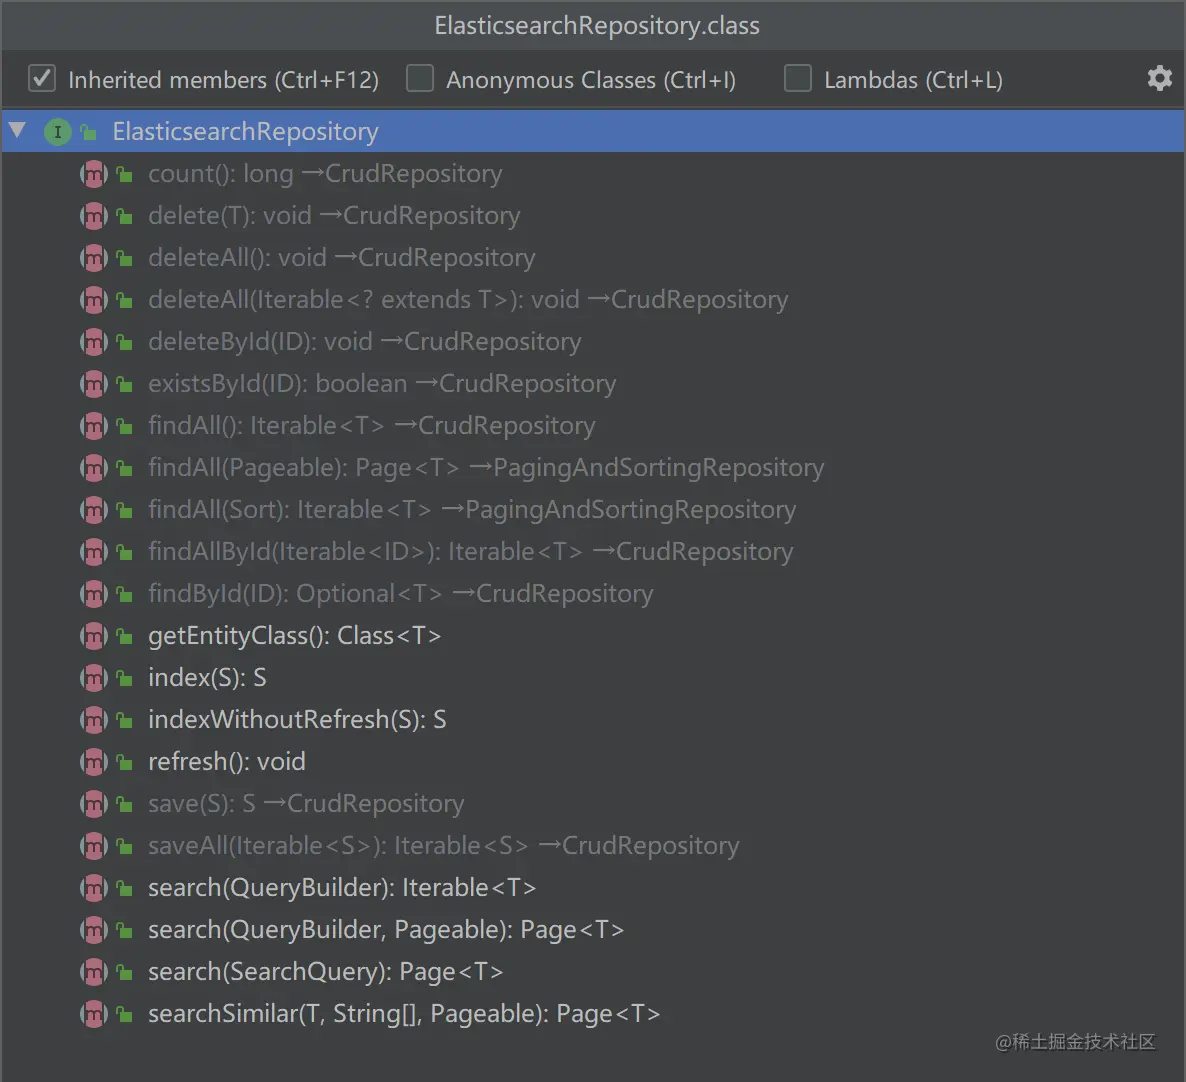This screenshot has height=1082, width=1186.
Task: Select indexWithoutRefresh(S): S method
Action: point(297,720)
